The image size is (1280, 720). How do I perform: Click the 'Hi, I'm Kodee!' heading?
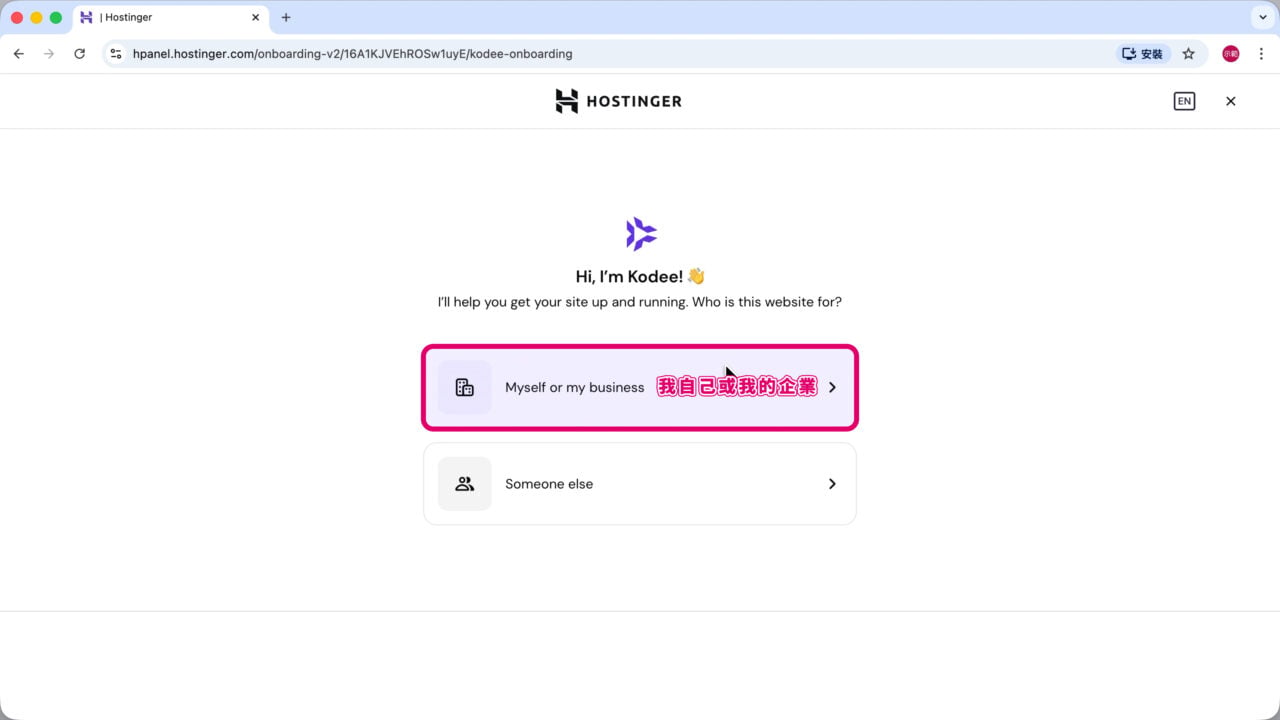tap(640, 277)
